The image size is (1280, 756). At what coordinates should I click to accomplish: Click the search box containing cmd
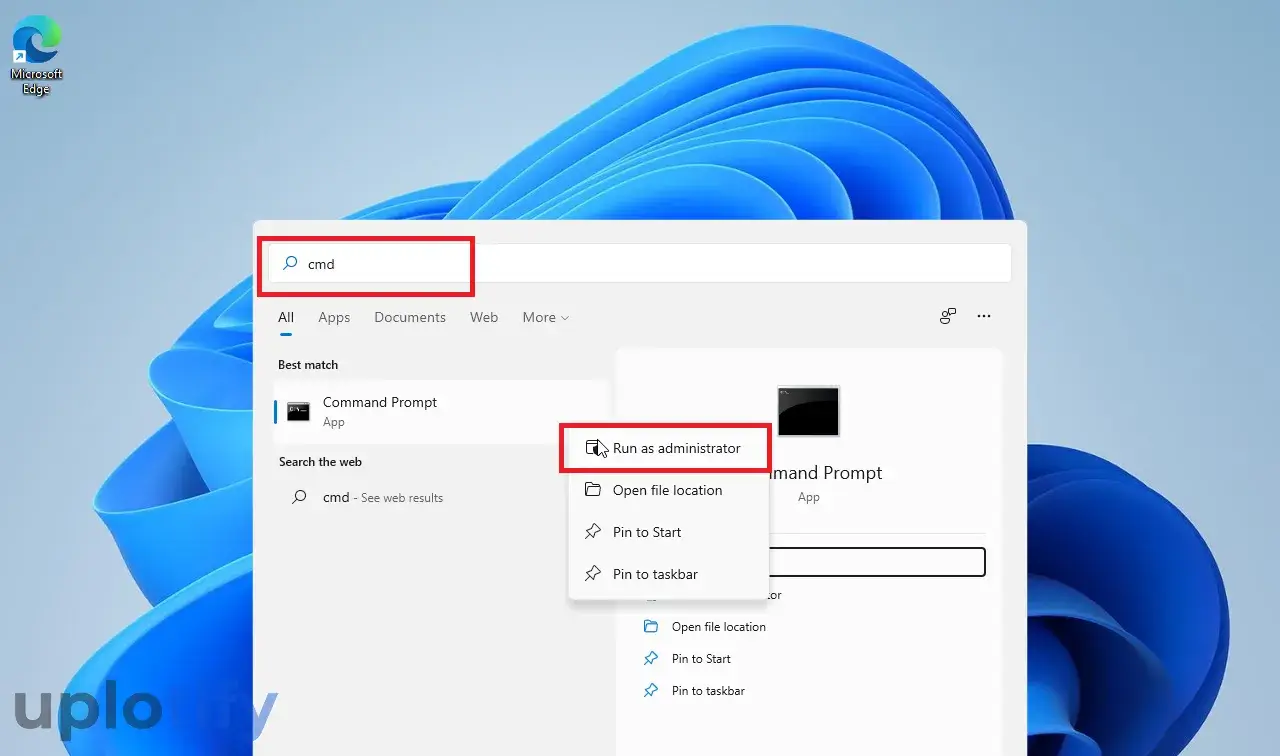640,264
